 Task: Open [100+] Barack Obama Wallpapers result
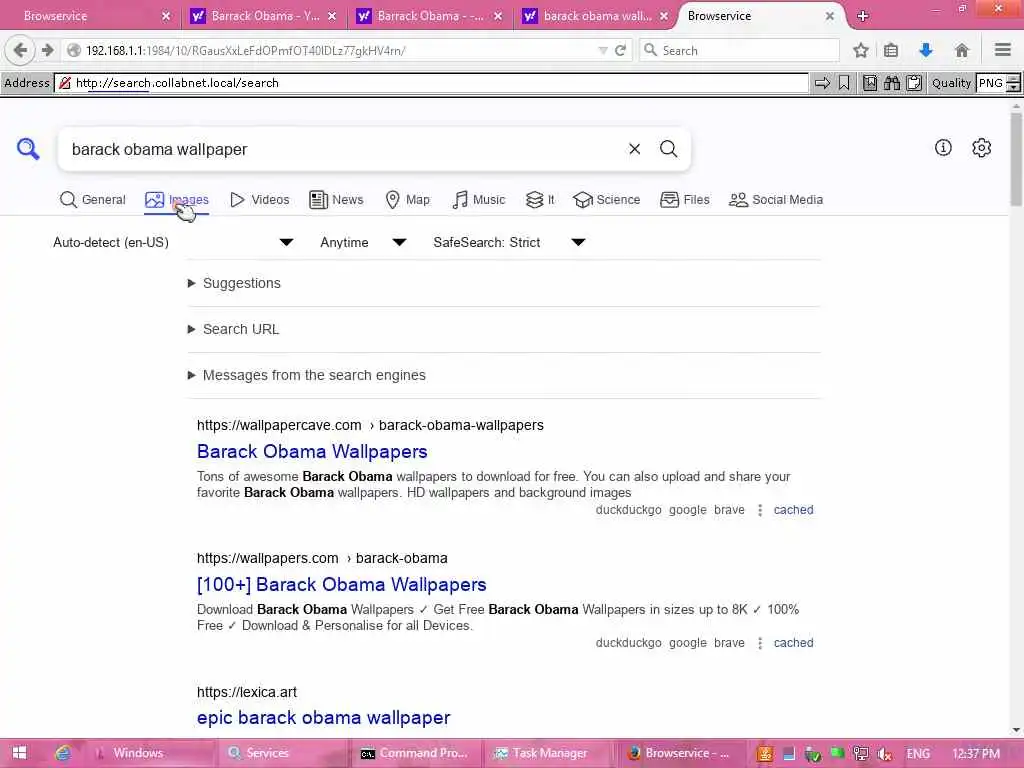click(342, 584)
